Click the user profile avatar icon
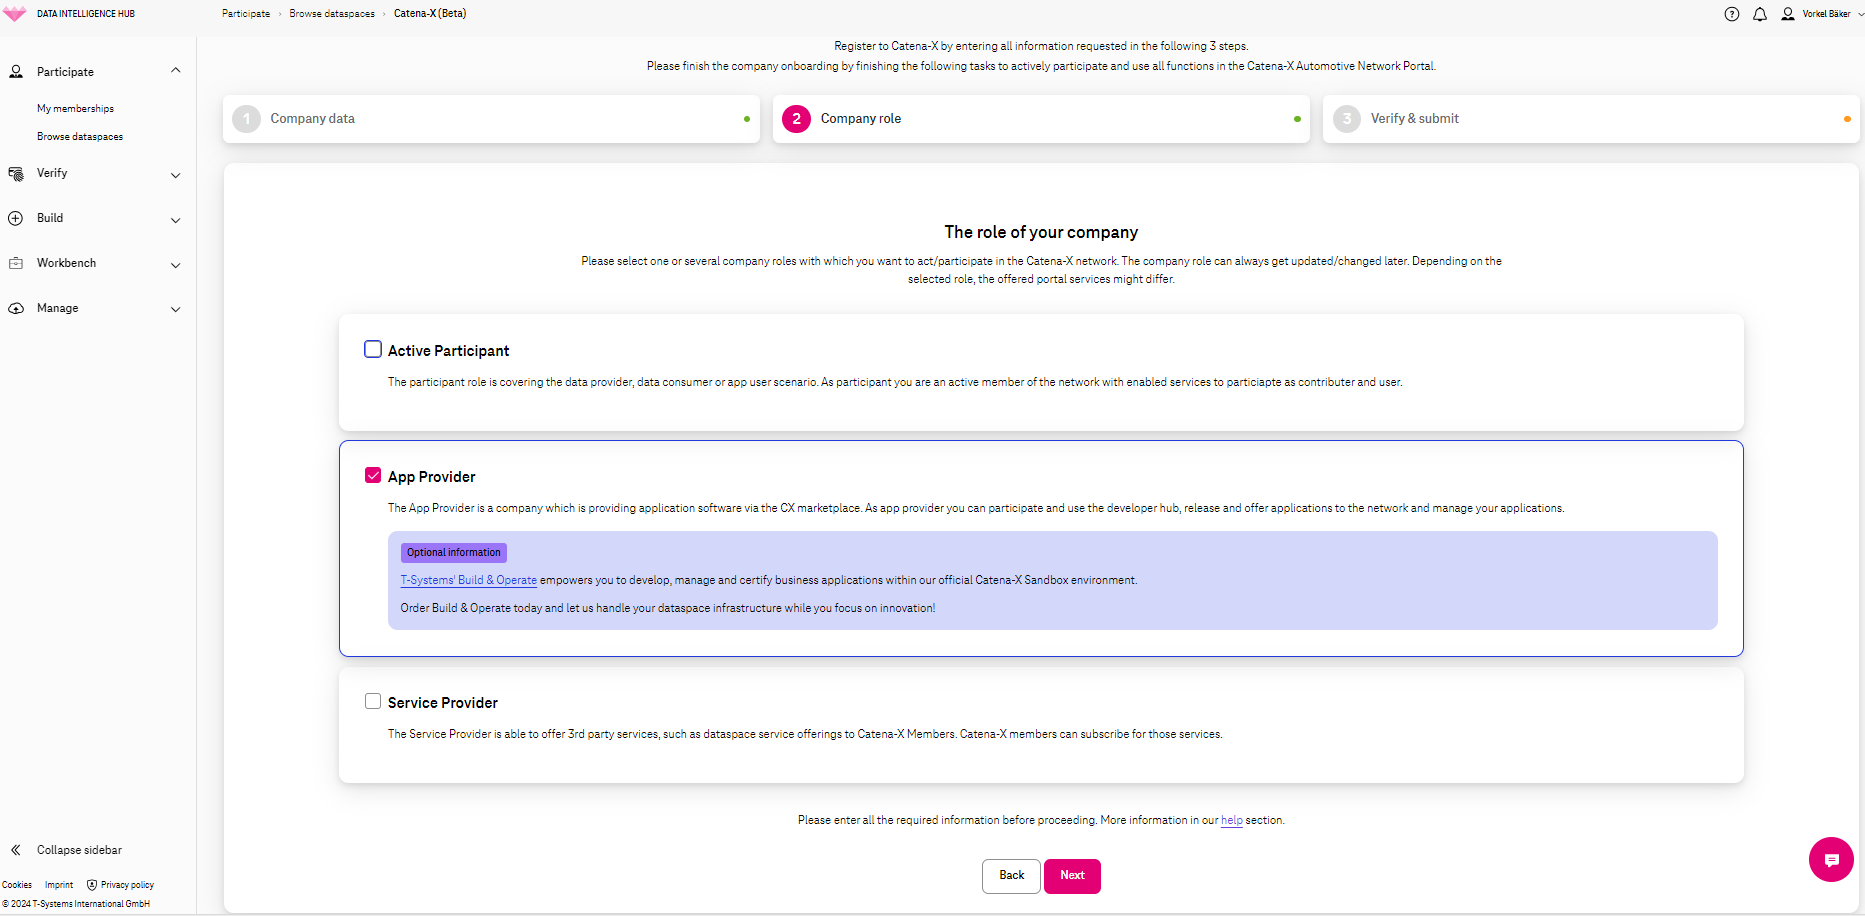 (1788, 14)
